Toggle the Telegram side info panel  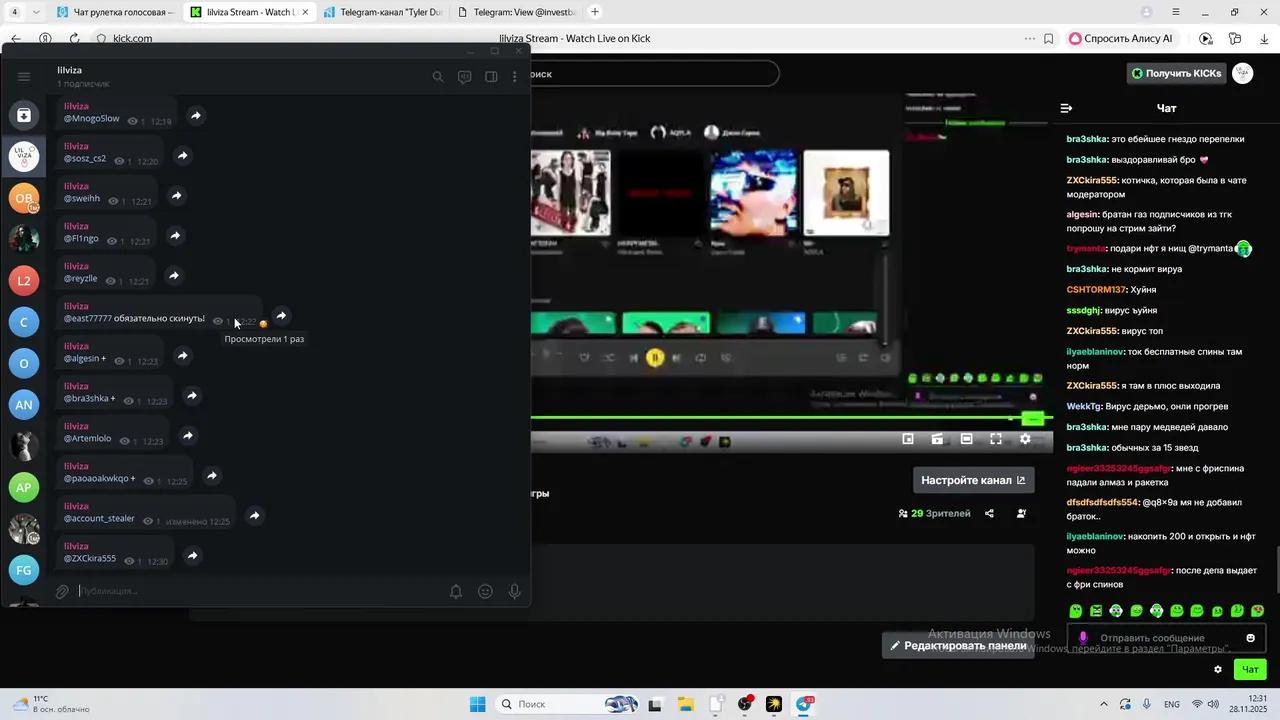(491, 77)
